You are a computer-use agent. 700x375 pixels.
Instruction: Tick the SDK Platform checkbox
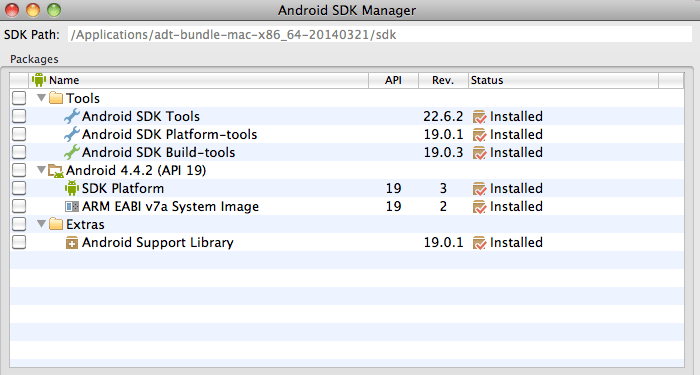(19, 188)
